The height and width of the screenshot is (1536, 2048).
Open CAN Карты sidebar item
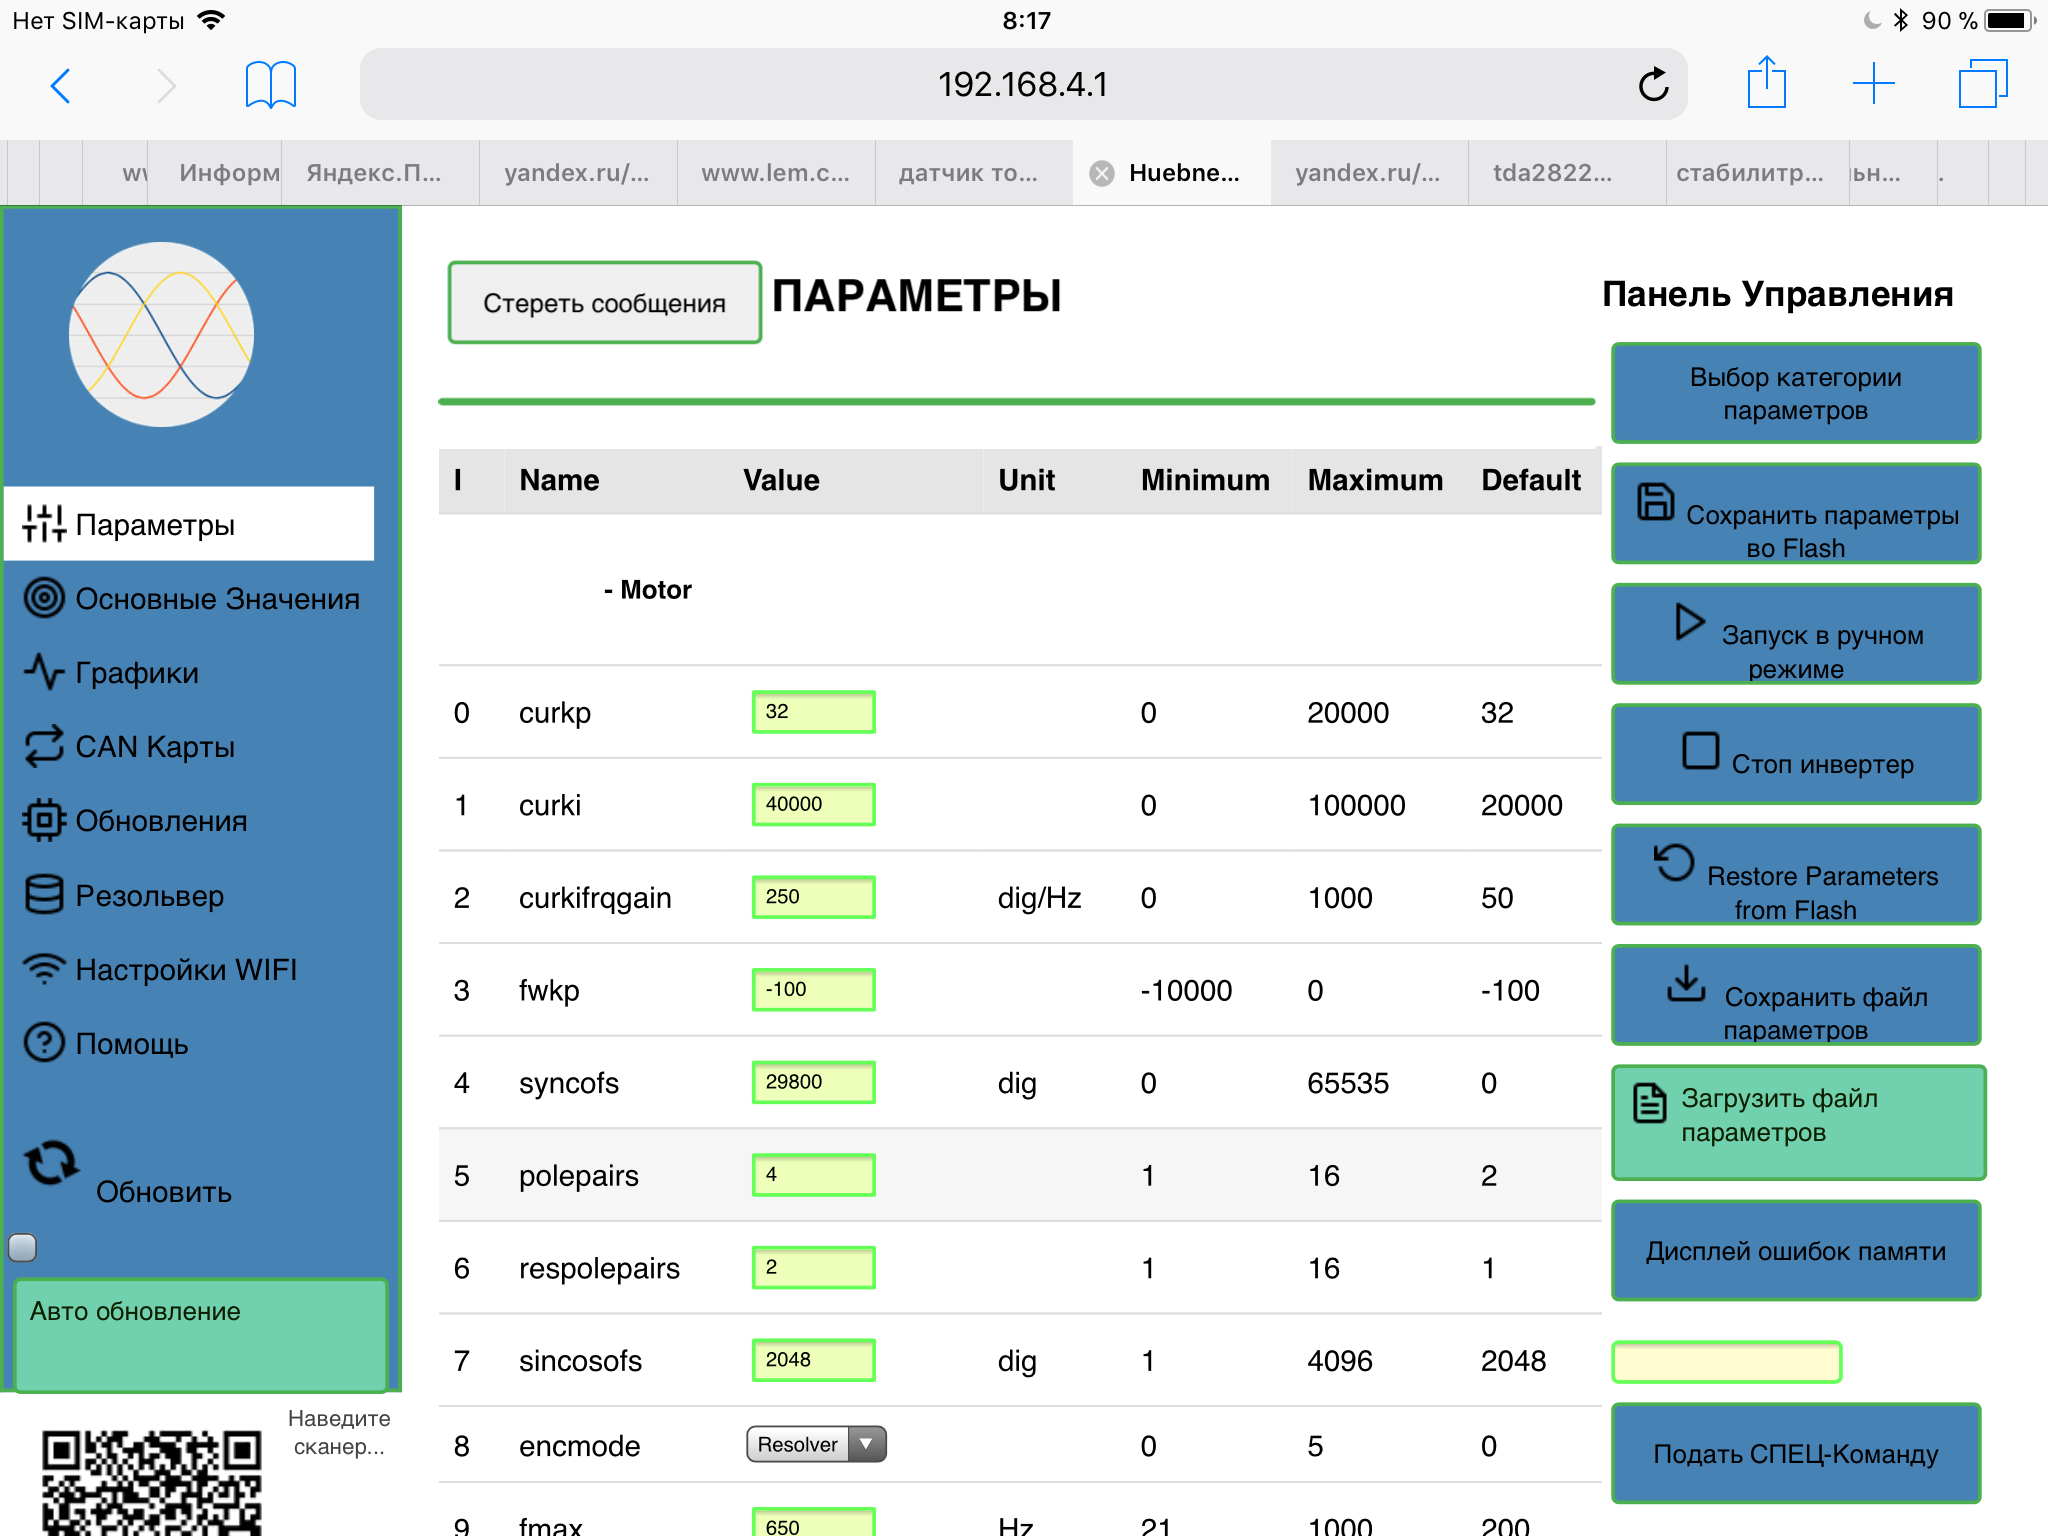[x=155, y=747]
